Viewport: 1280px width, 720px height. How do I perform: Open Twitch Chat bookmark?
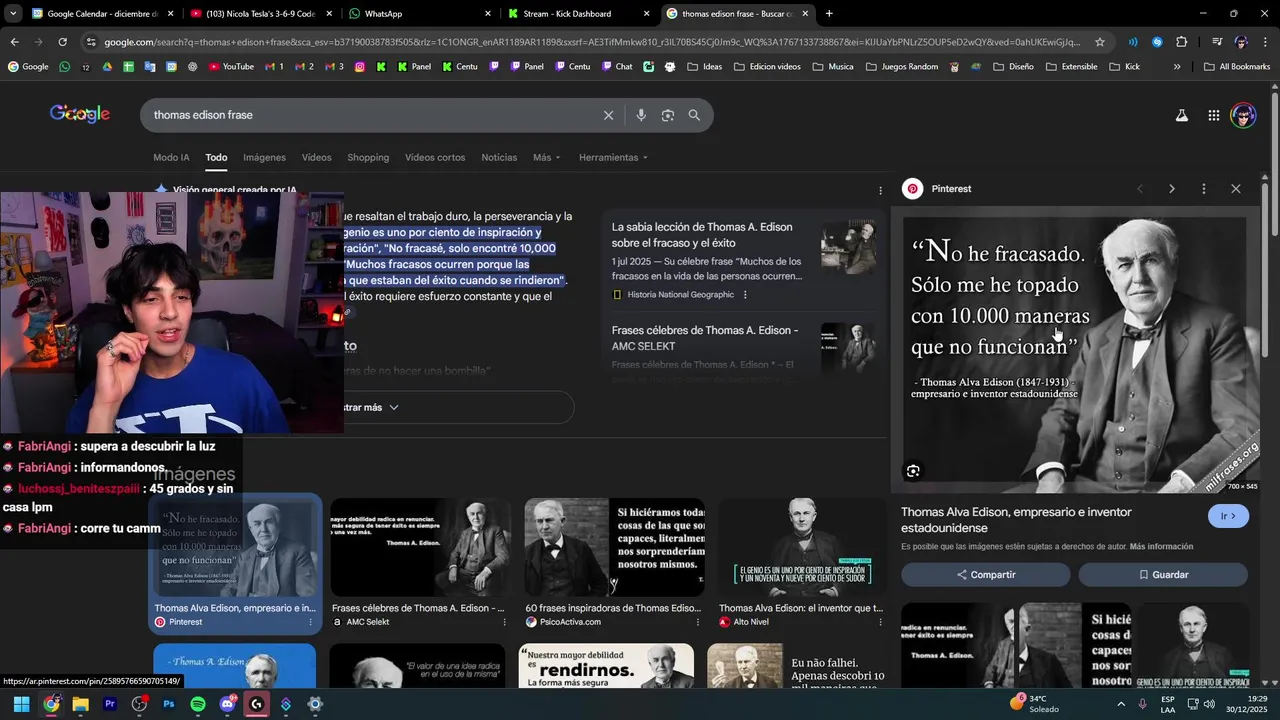click(x=616, y=67)
